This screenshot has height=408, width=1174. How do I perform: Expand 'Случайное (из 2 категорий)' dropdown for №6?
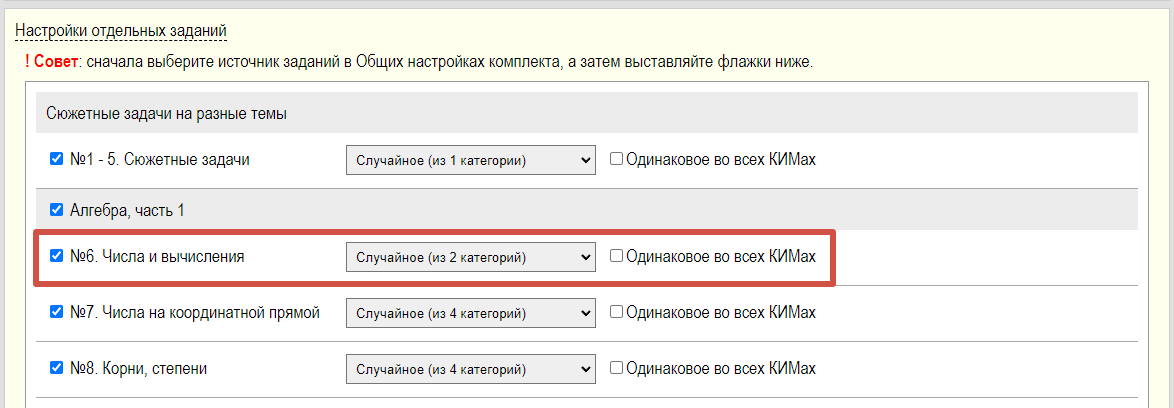[x=470, y=257]
